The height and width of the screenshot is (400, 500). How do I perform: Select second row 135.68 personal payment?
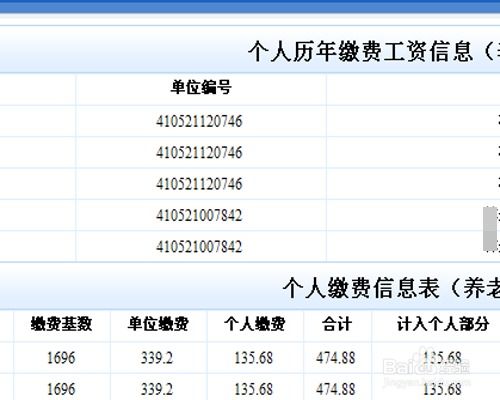[254, 389]
